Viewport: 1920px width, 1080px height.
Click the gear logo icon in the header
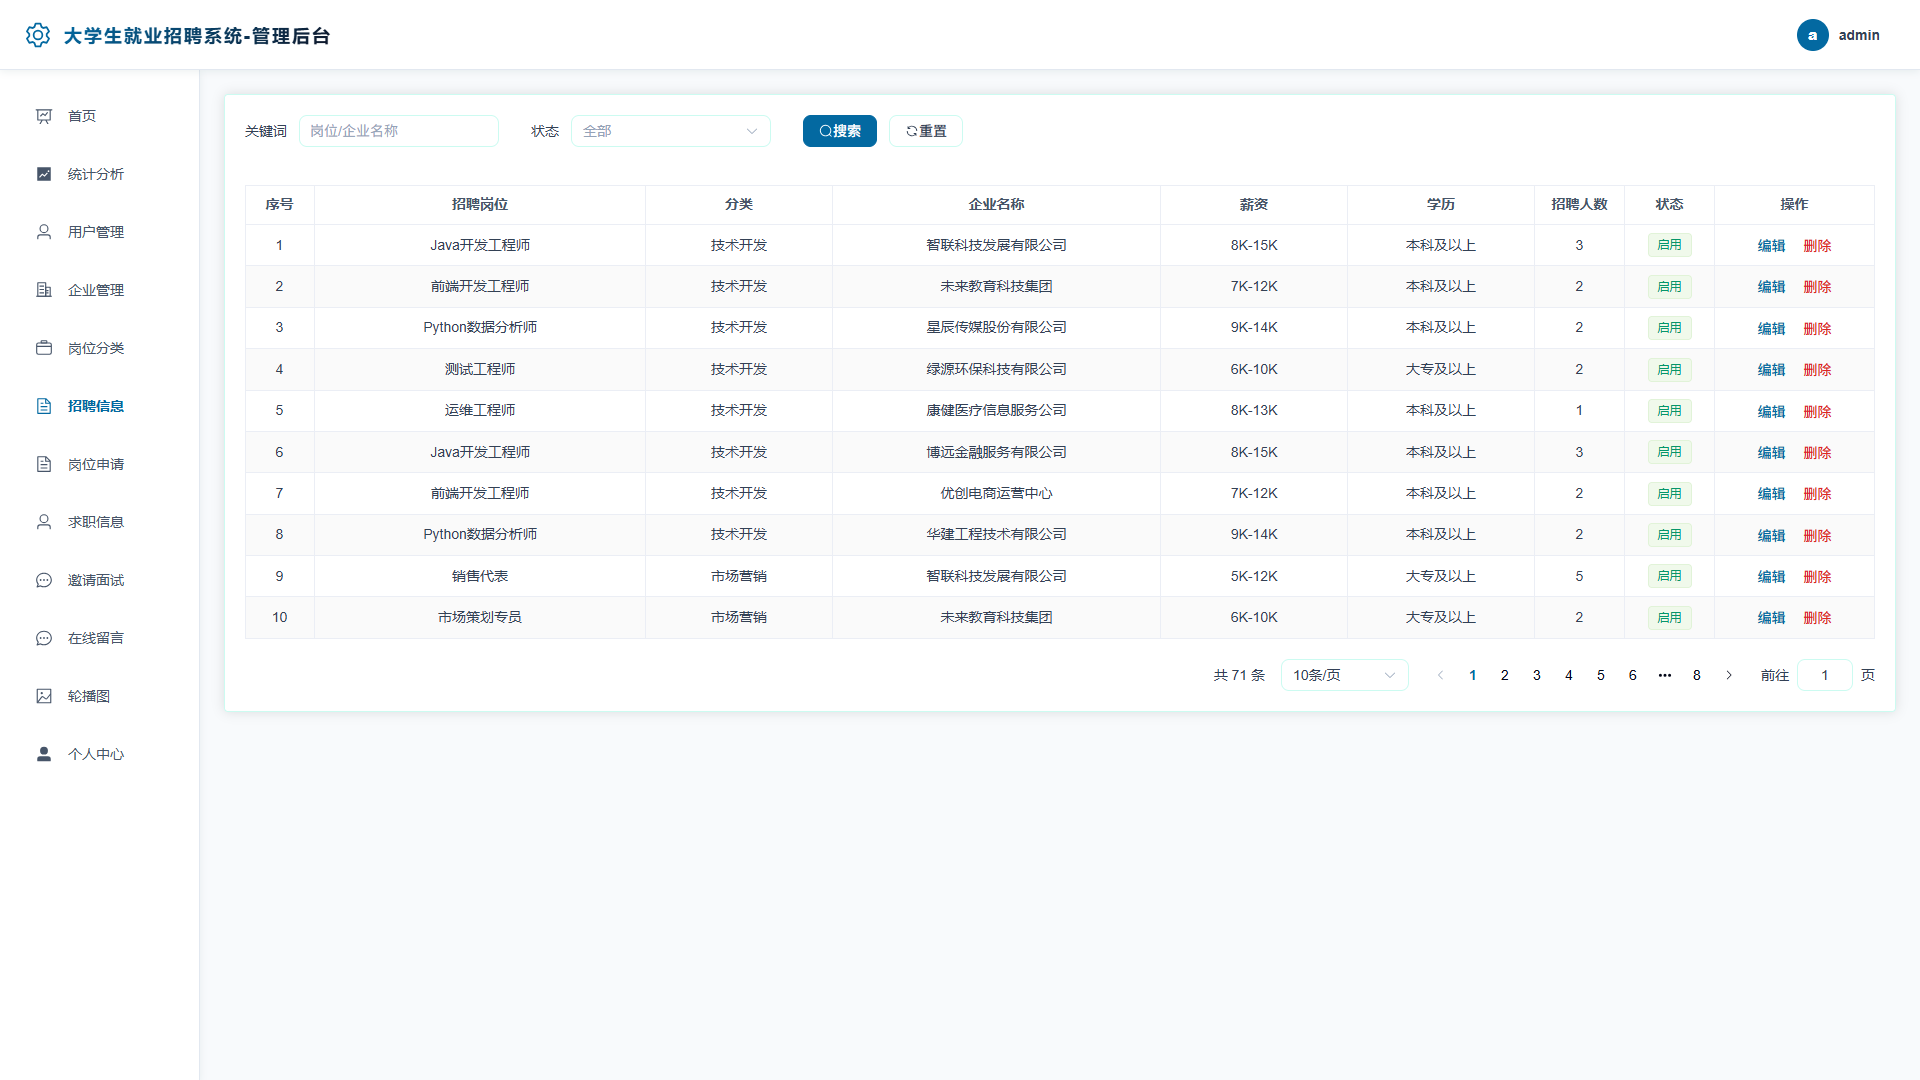coord(38,35)
